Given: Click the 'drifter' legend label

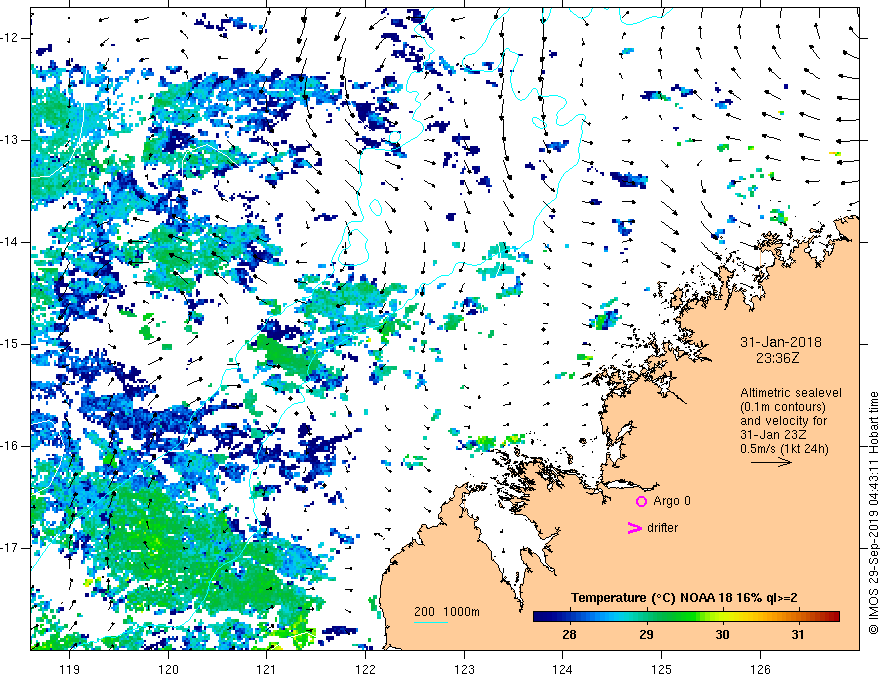Looking at the screenshot, I should [662, 528].
